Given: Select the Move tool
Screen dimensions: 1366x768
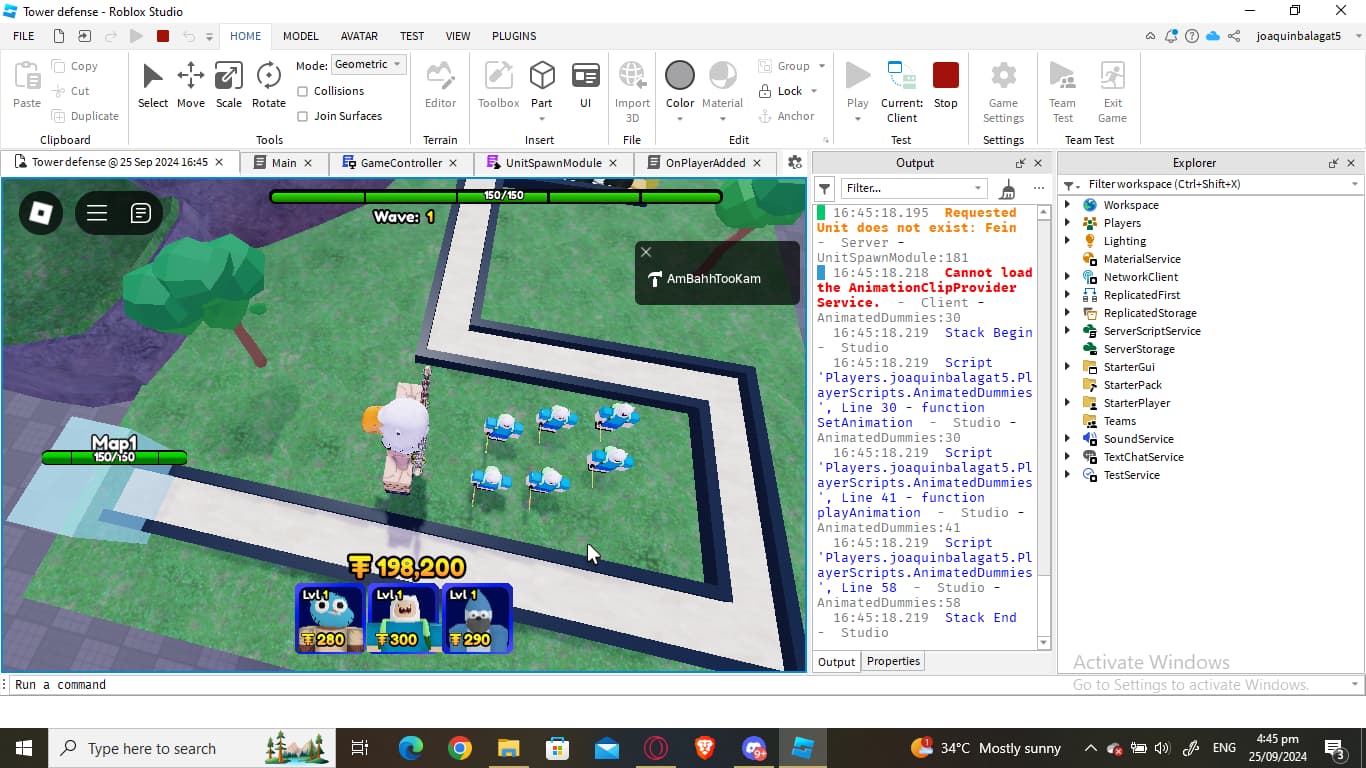Looking at the screenshot, I should (190, 85).
